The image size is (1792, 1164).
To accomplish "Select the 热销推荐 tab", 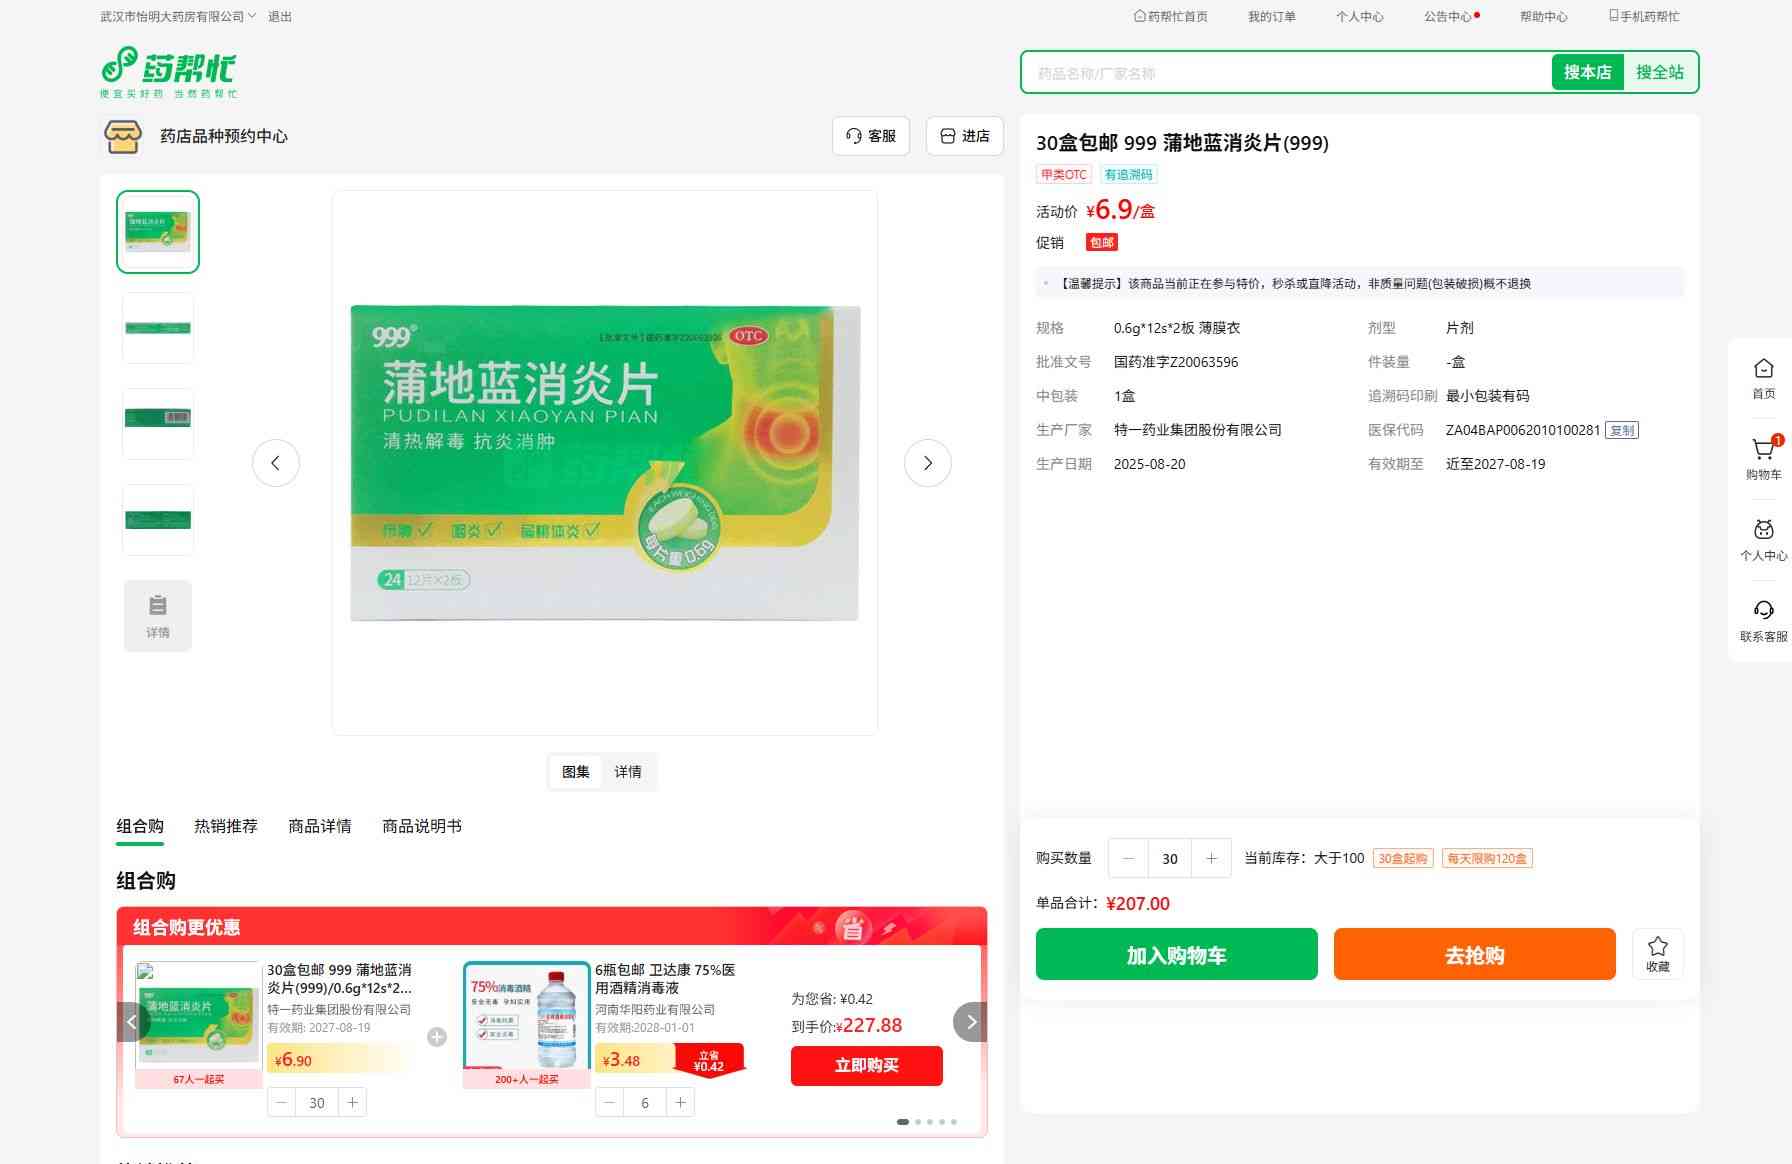I will pos(225,826).
